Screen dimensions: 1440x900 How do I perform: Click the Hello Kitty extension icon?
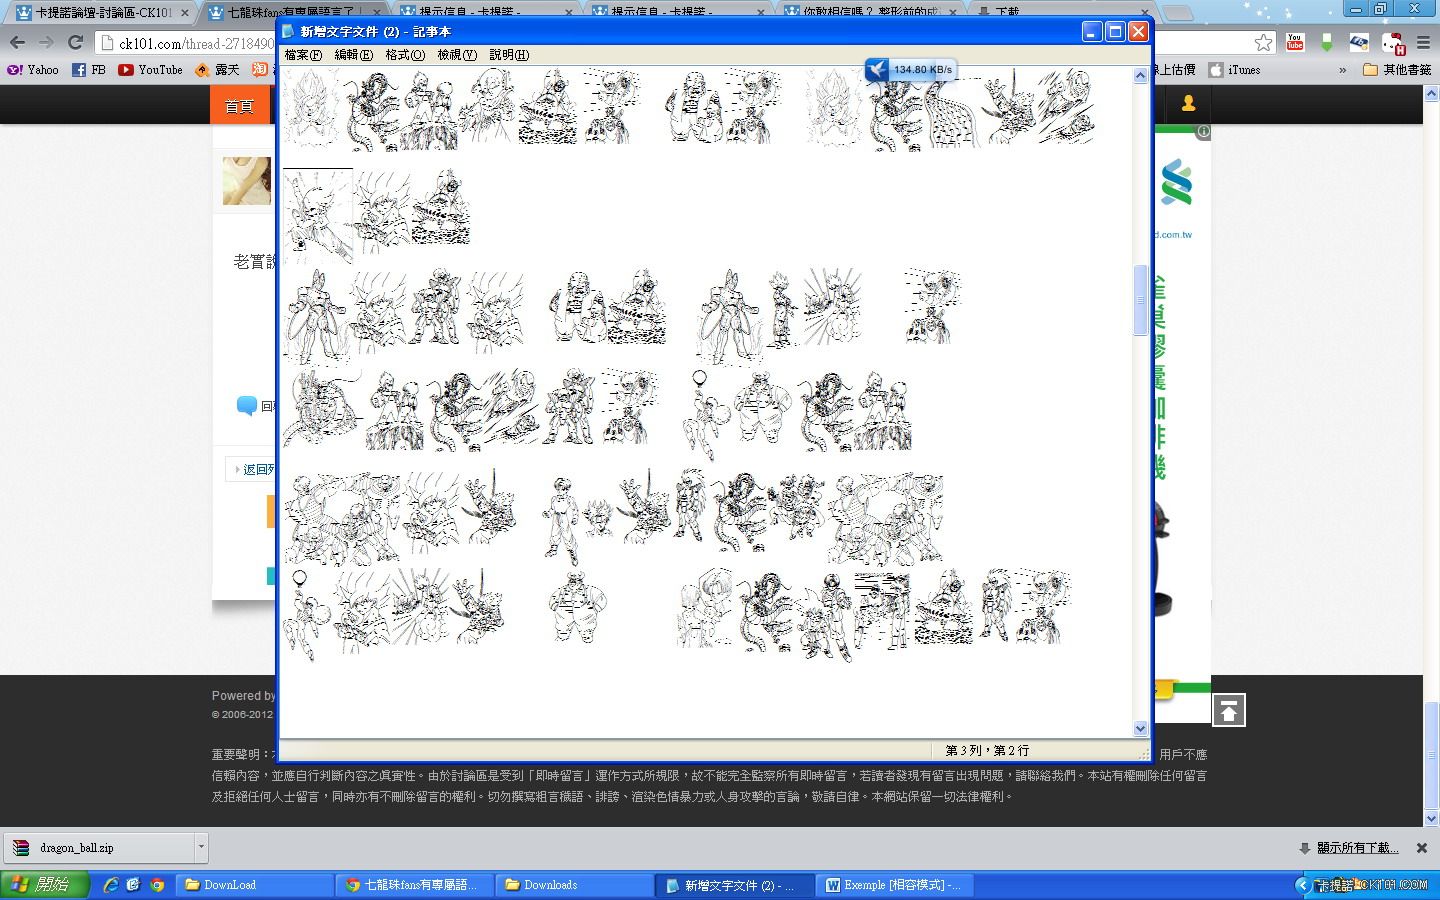tap(1393, 43)
